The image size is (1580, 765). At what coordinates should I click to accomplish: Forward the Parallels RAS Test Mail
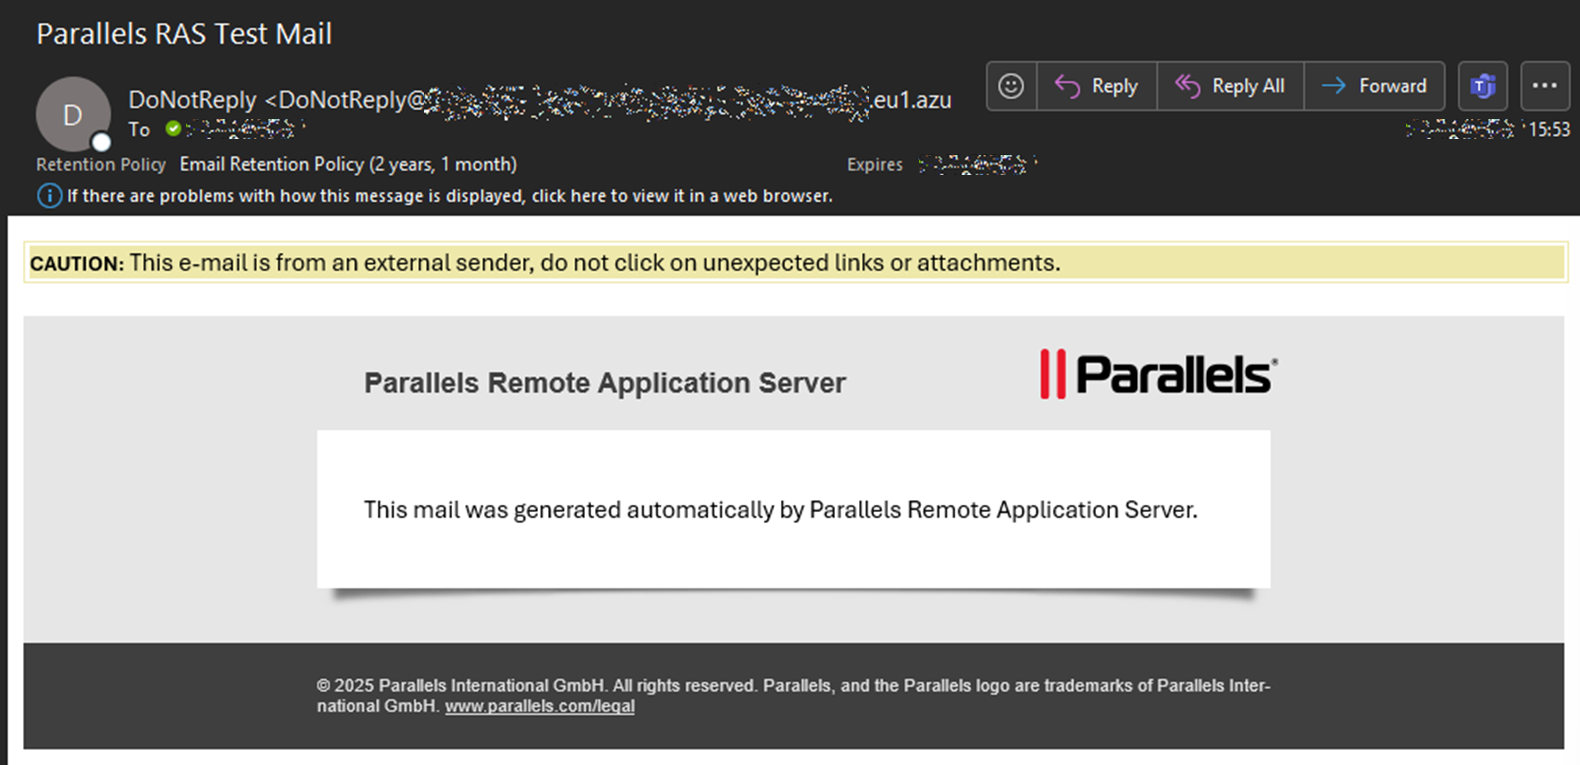1374,86
